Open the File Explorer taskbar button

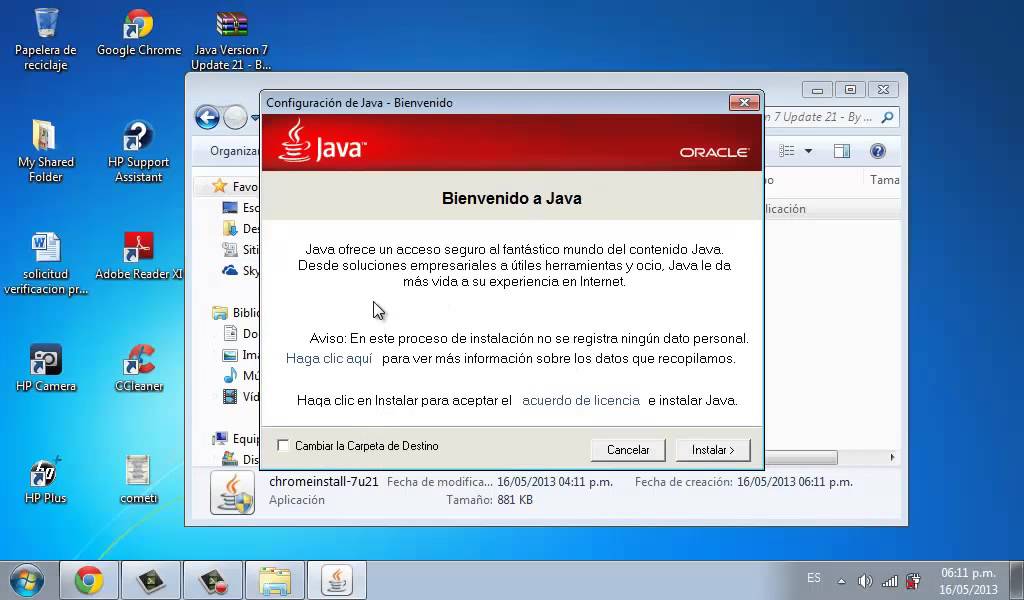pos(275,580)
